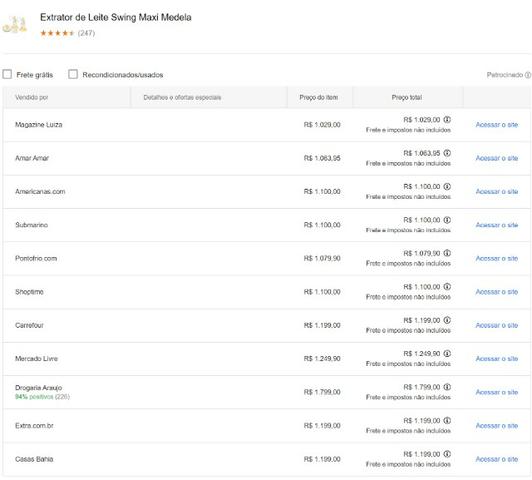This screenshot has width=532, height=480.
Task: Select the Magazine Luiza seller name
Action: coord(39,124)
